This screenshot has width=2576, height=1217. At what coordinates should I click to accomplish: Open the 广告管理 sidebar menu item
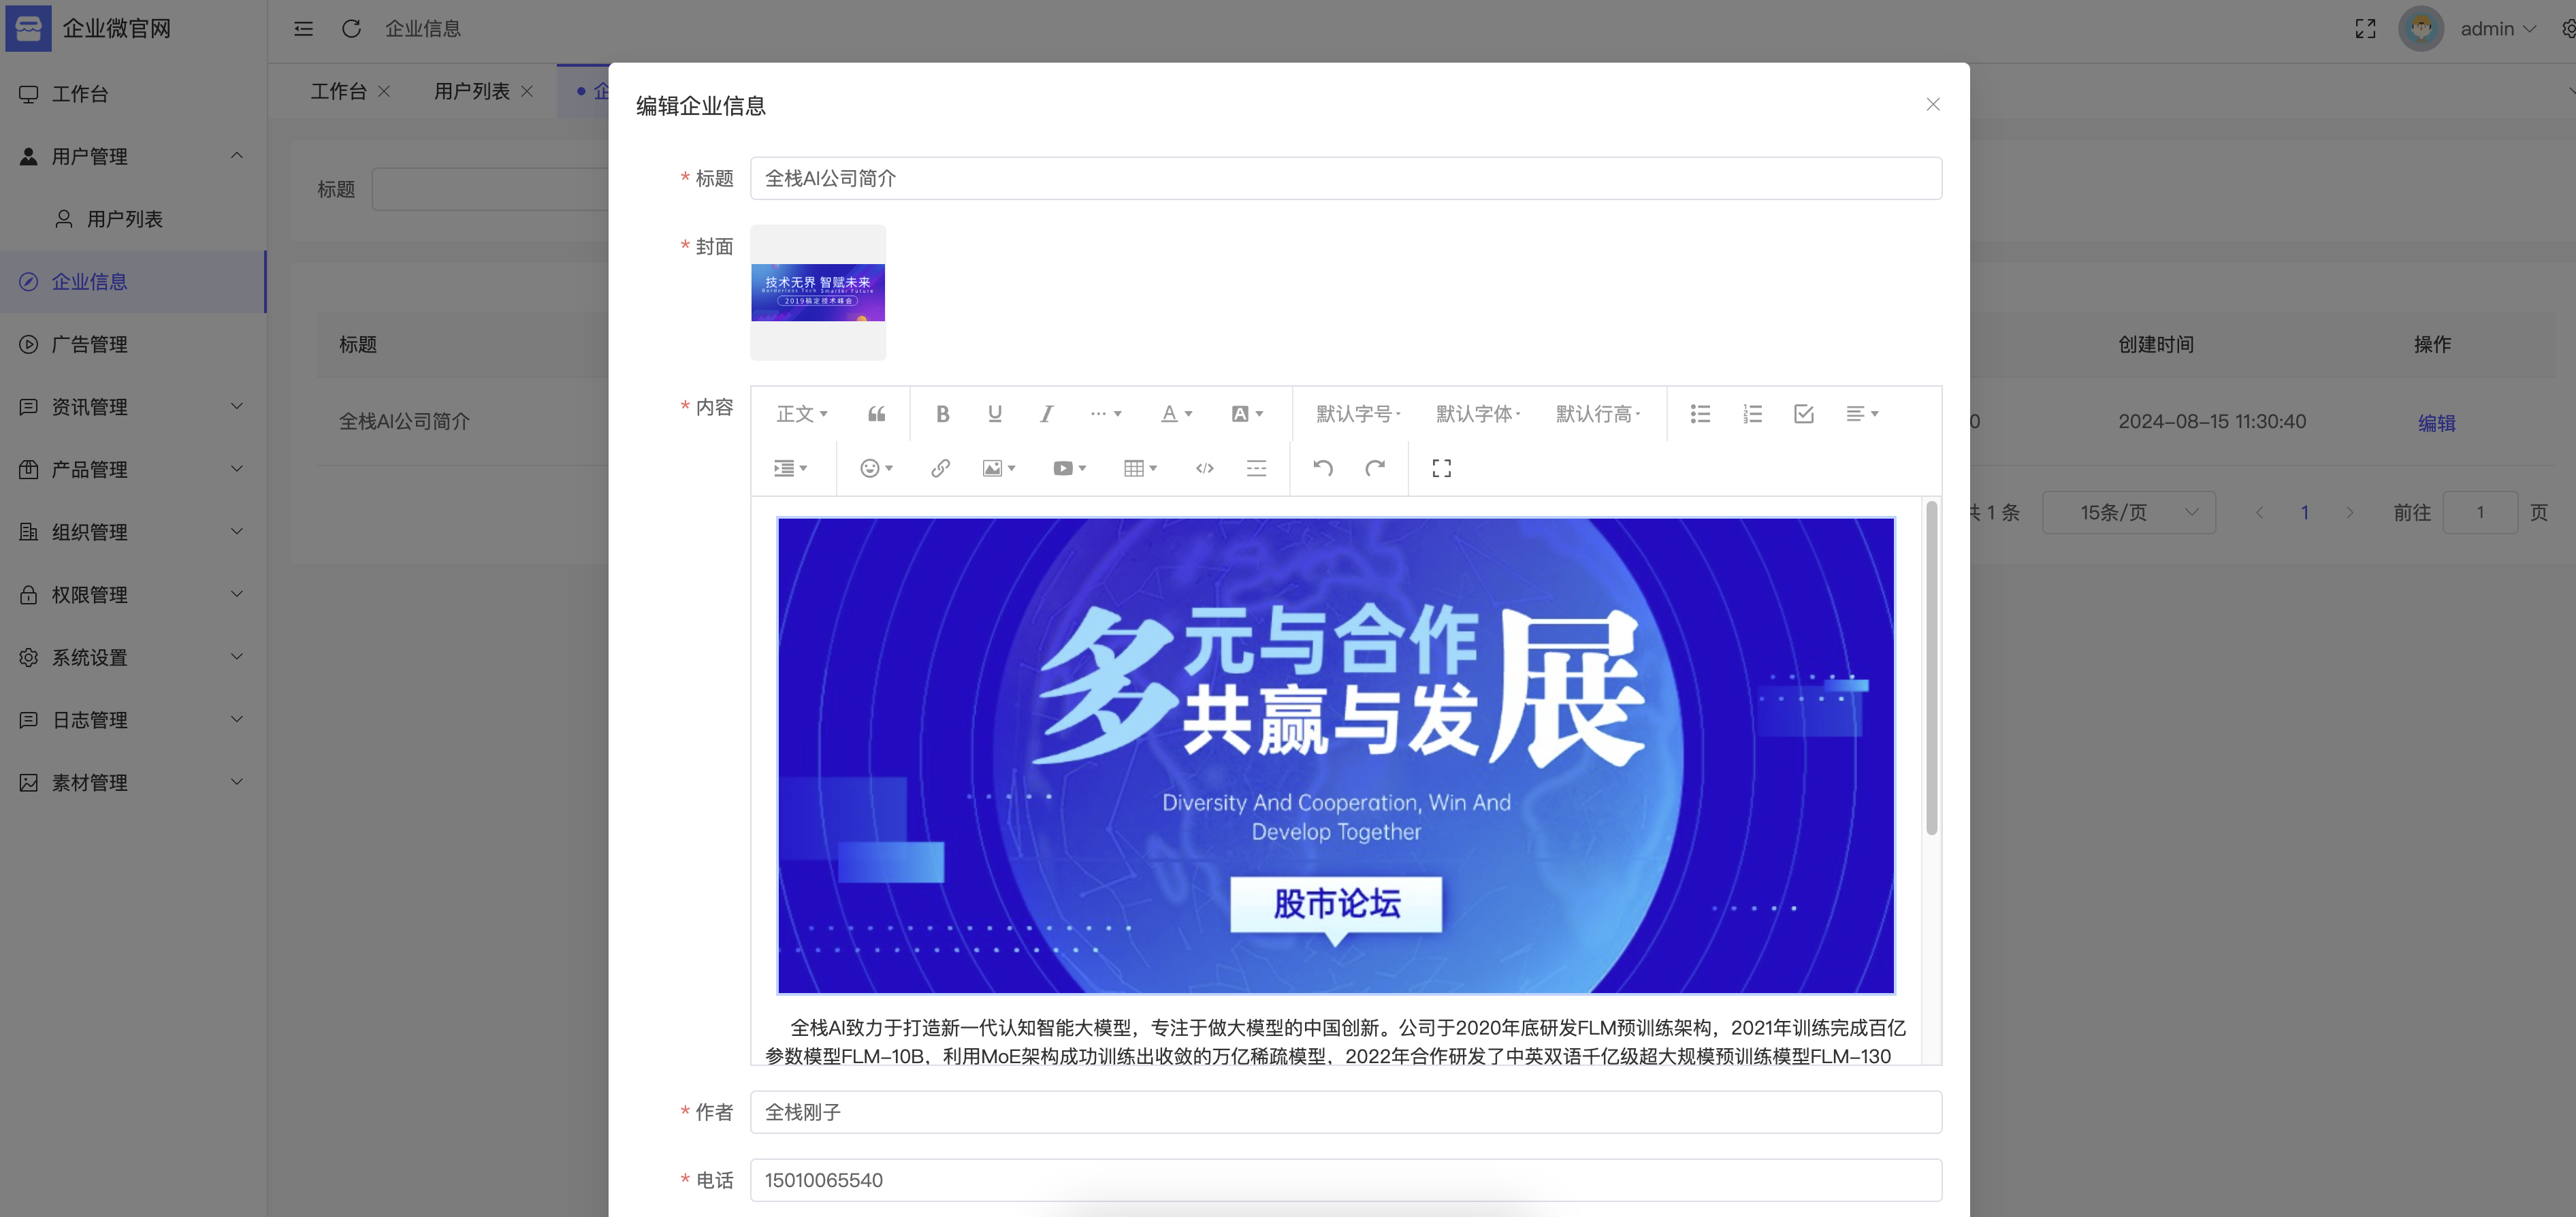pyautogui.click(x=90, y=344)
